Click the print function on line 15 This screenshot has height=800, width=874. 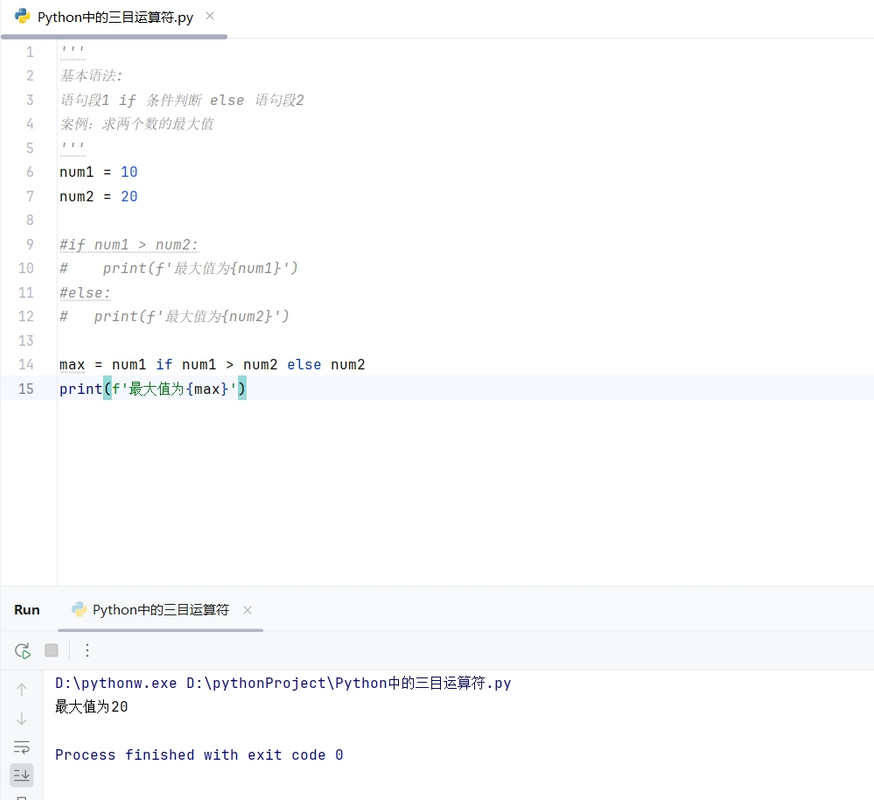click(81, 389)
